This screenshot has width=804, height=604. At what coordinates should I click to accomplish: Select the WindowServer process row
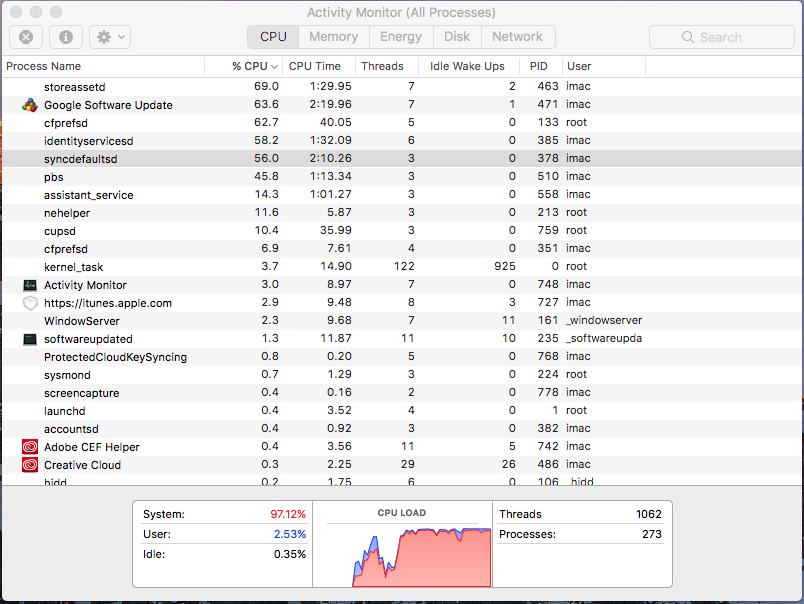403,321
